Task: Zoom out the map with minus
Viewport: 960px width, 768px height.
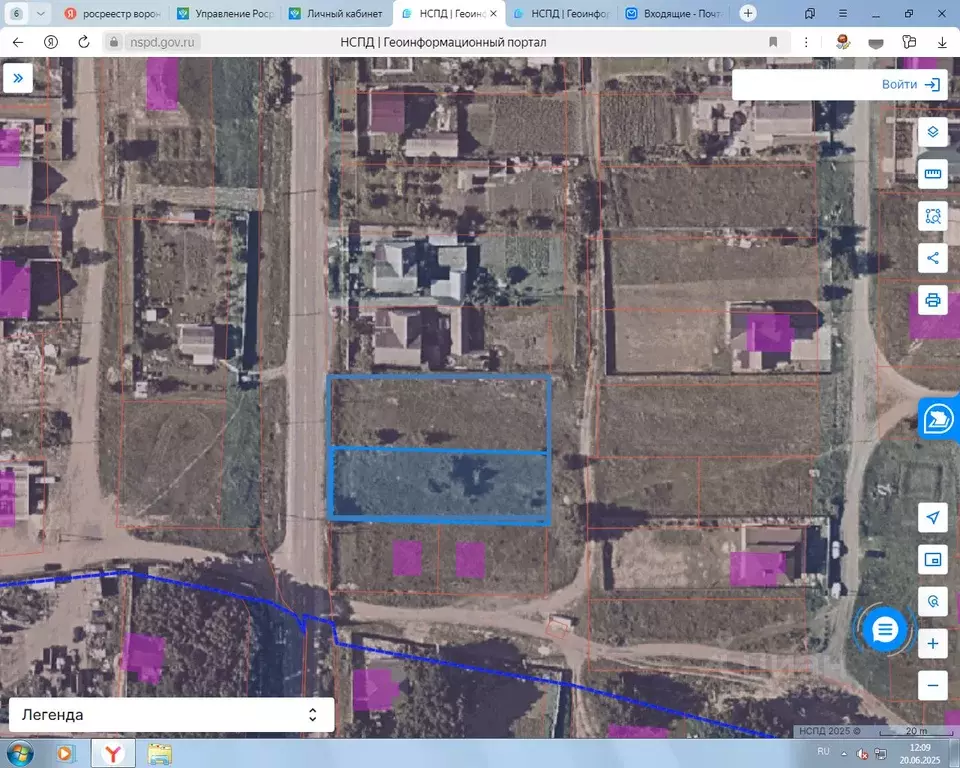Action: [x=932, y=685]
